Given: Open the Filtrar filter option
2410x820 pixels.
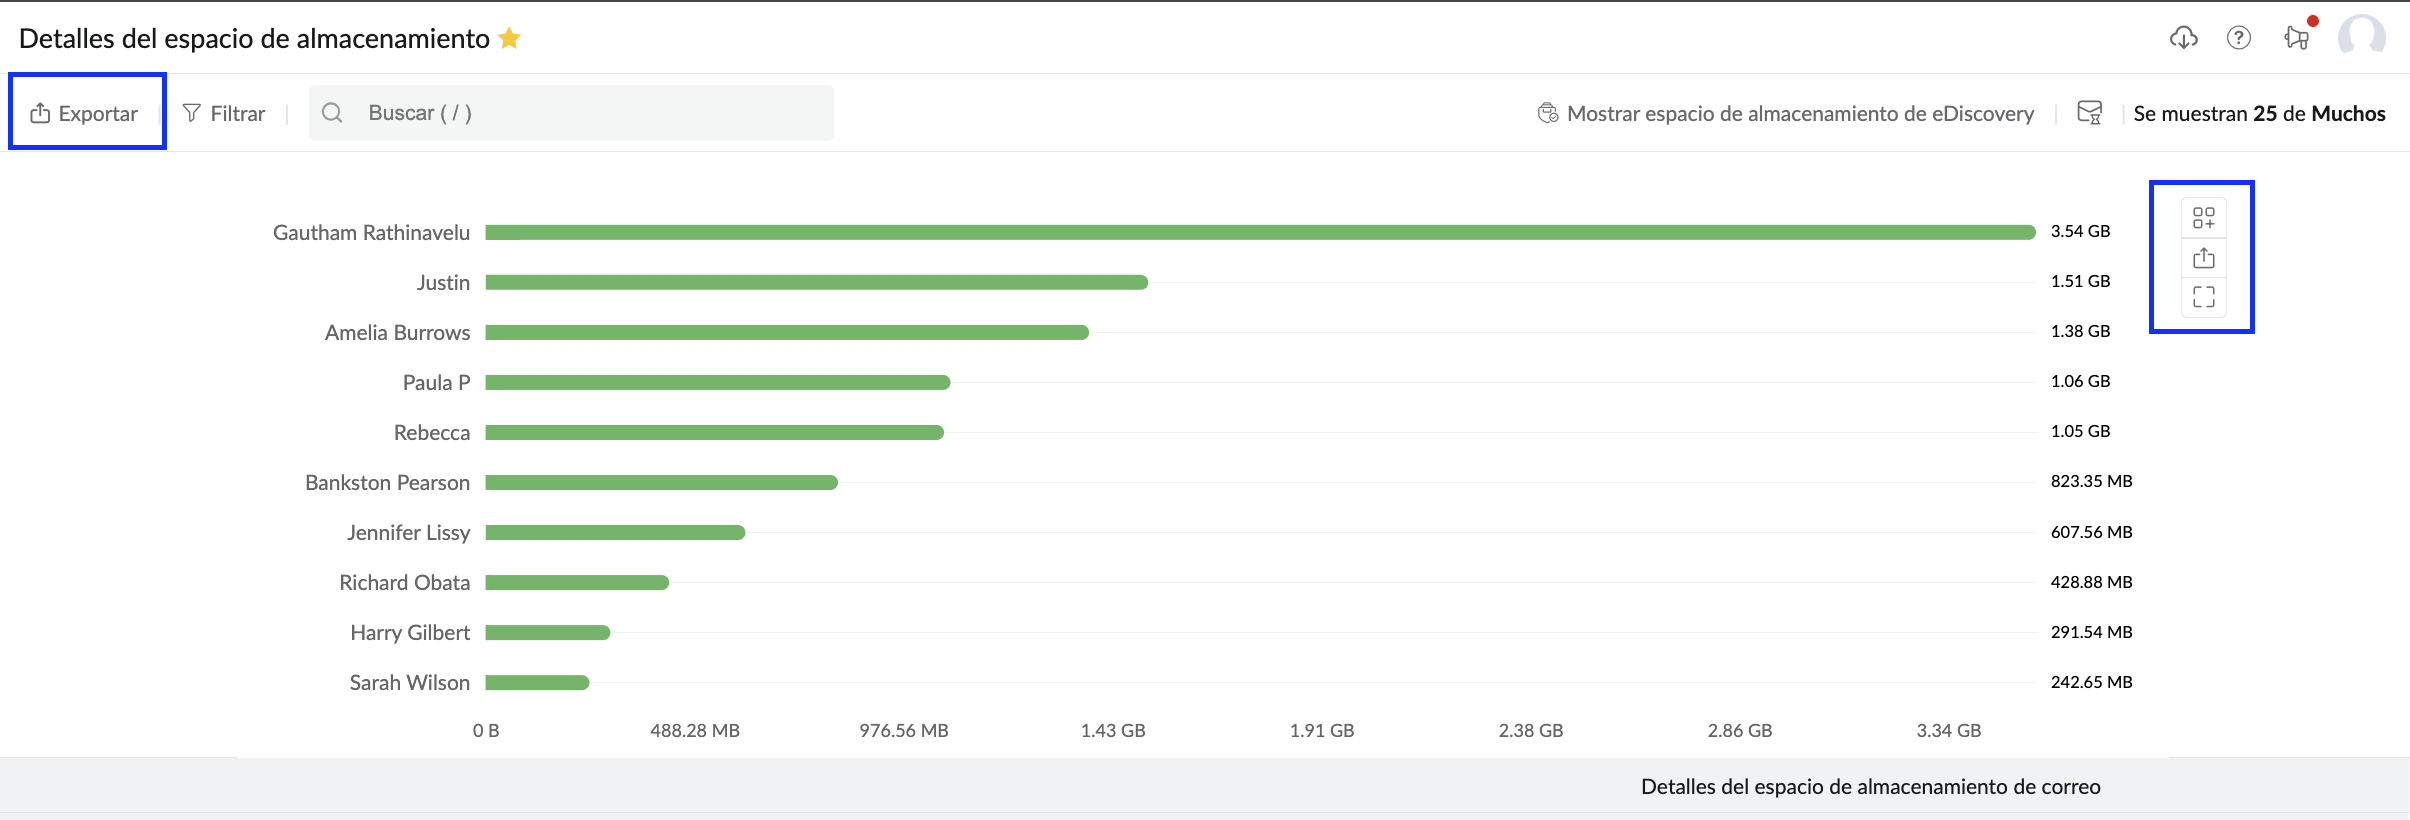Looking at the screenshot, I should click(x=224, y=113).
